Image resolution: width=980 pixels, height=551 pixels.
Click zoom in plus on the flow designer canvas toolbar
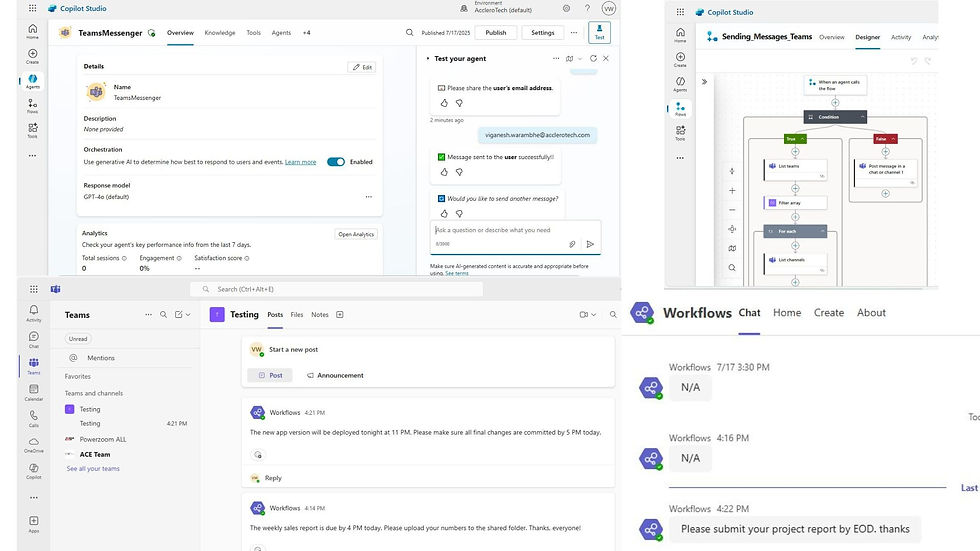coord(732,191)
